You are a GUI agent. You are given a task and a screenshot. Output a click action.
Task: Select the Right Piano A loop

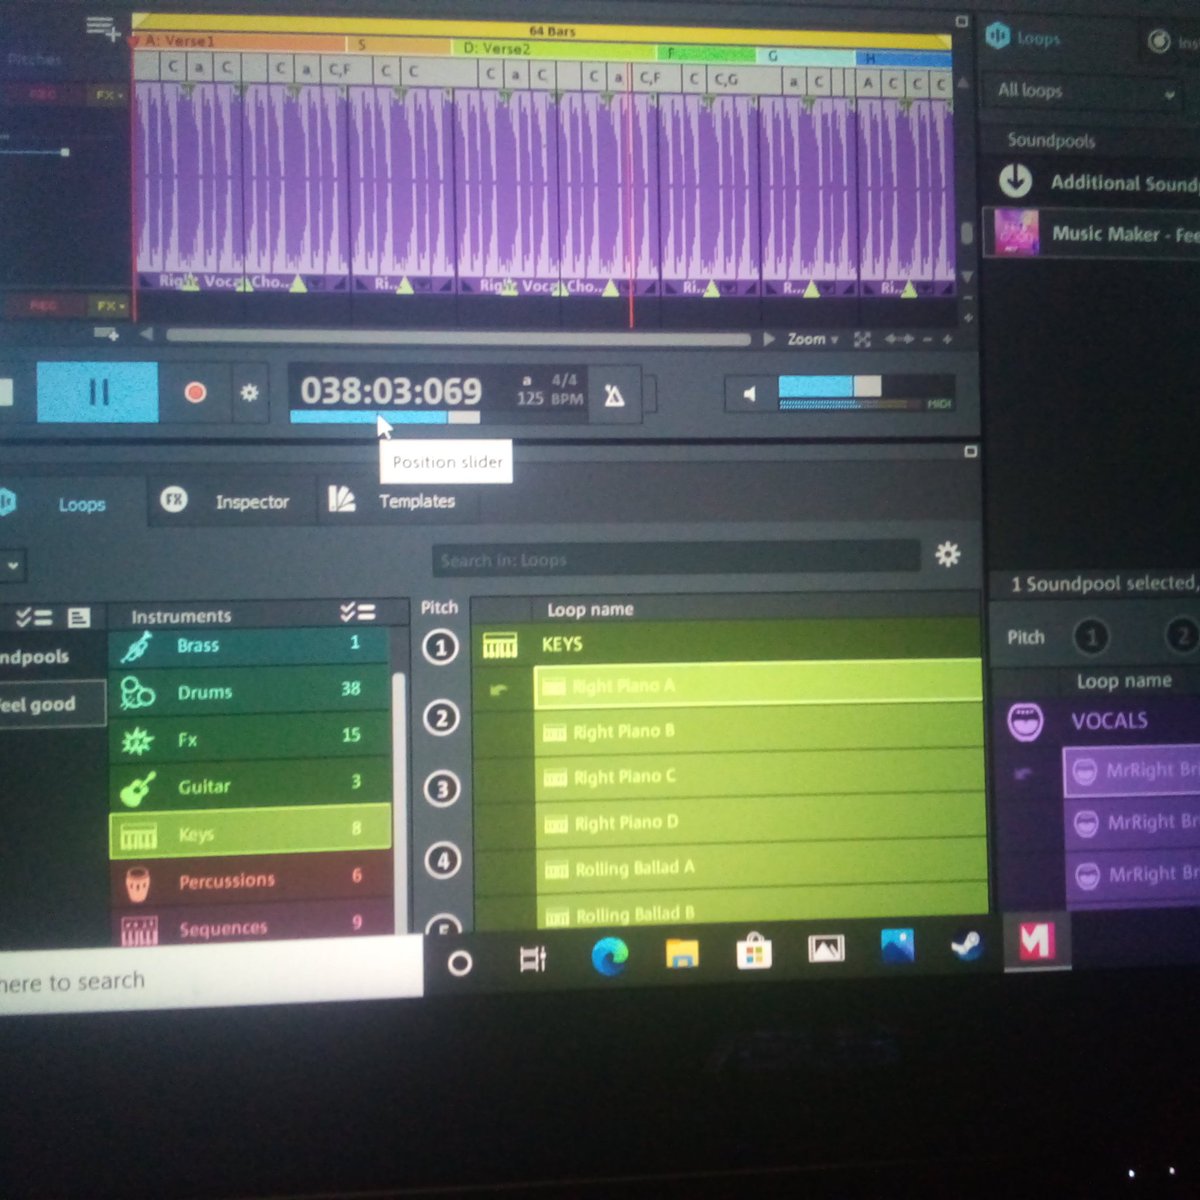pos(757,685)
